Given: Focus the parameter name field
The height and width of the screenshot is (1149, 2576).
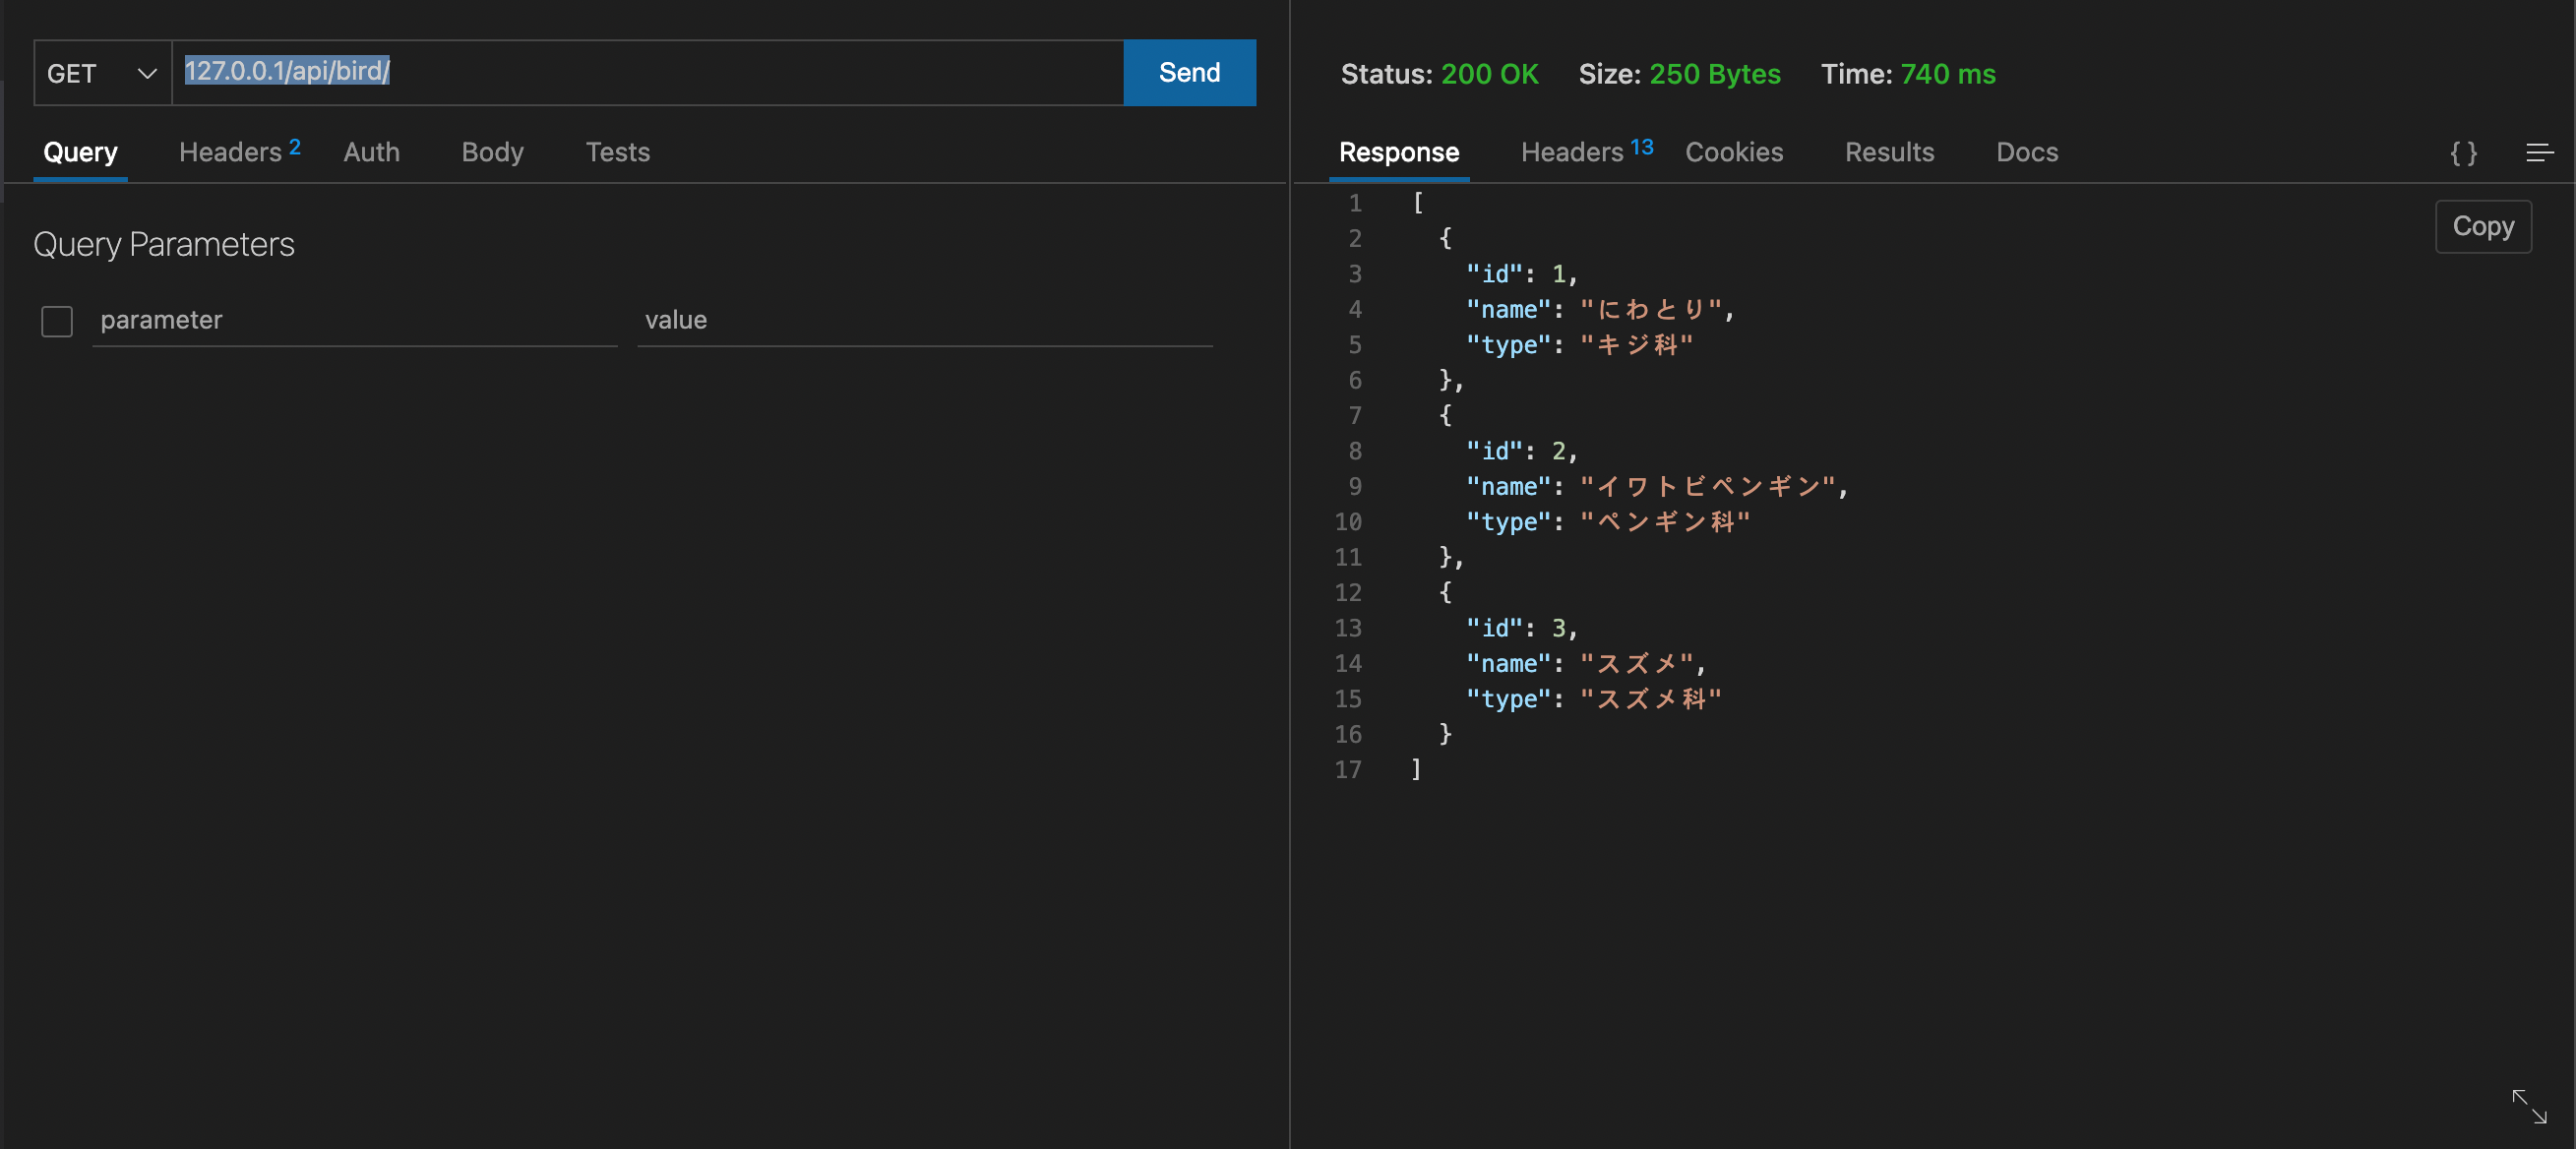Looking at the screenshot, I should 354,320.
